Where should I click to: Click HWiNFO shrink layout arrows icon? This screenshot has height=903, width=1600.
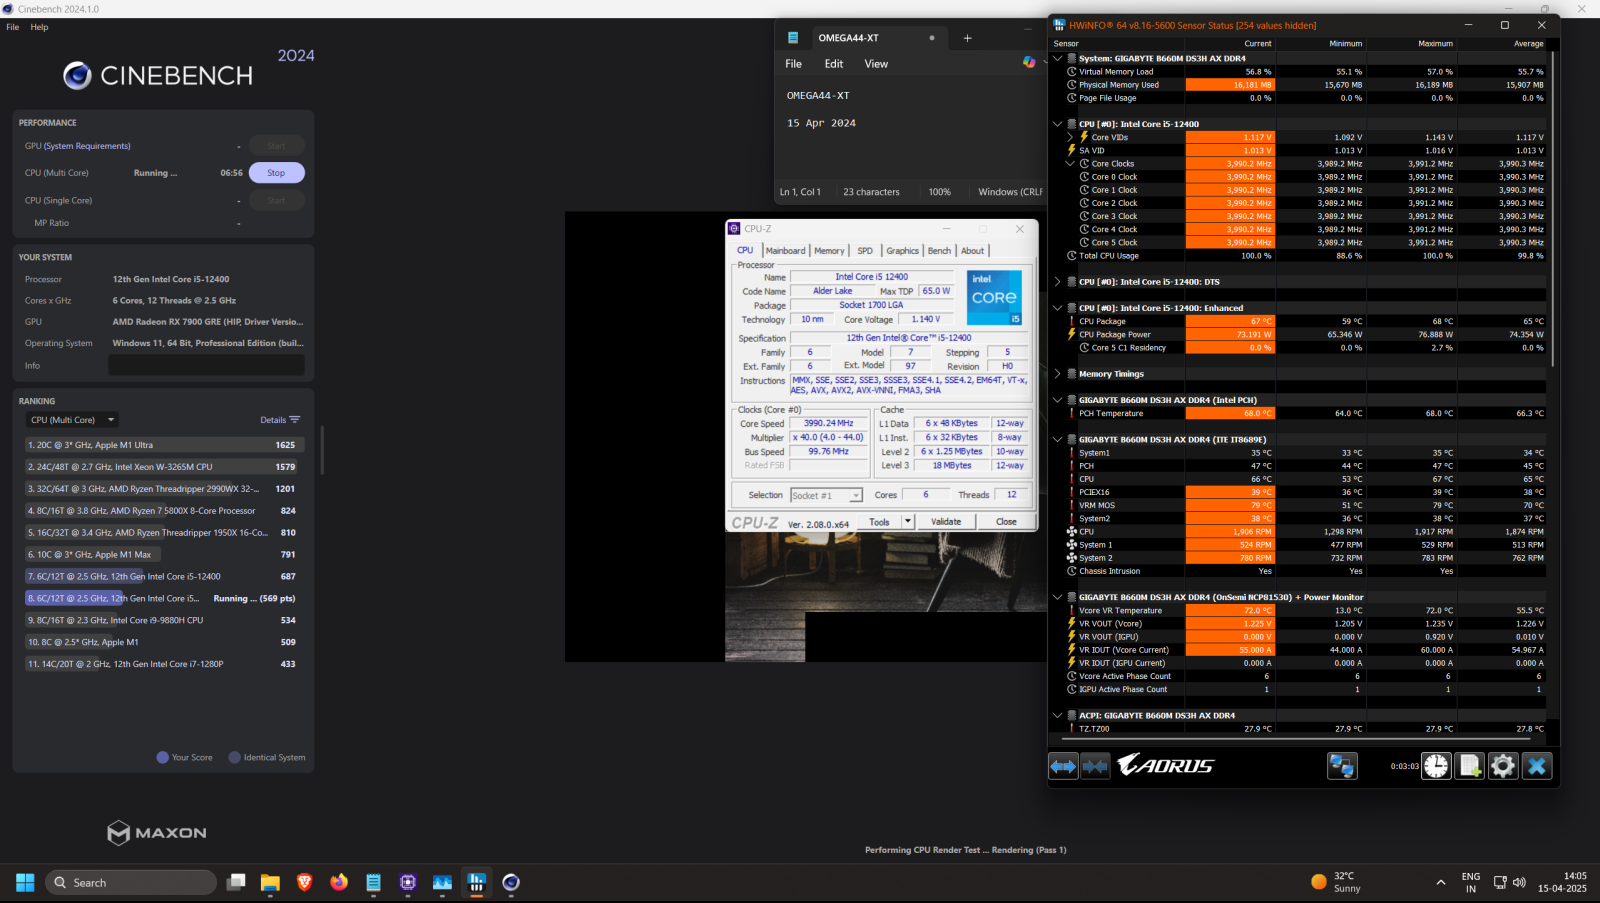1095,766
